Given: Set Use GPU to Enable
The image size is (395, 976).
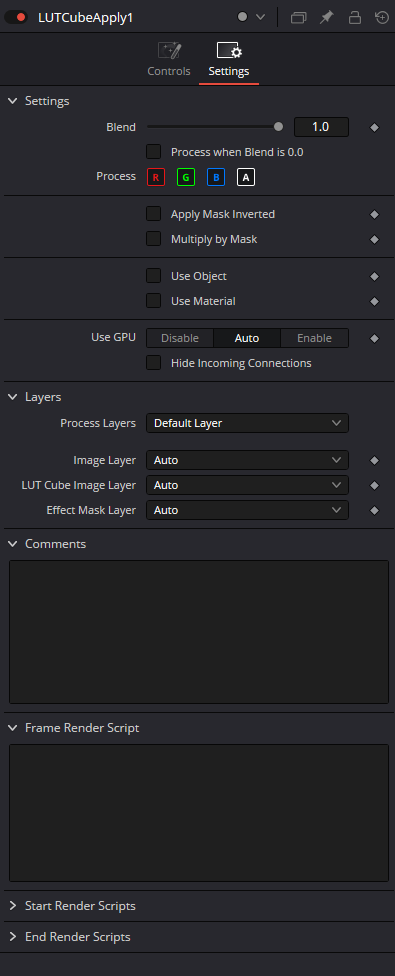Looking at the screenshot, I should (314, 338).
